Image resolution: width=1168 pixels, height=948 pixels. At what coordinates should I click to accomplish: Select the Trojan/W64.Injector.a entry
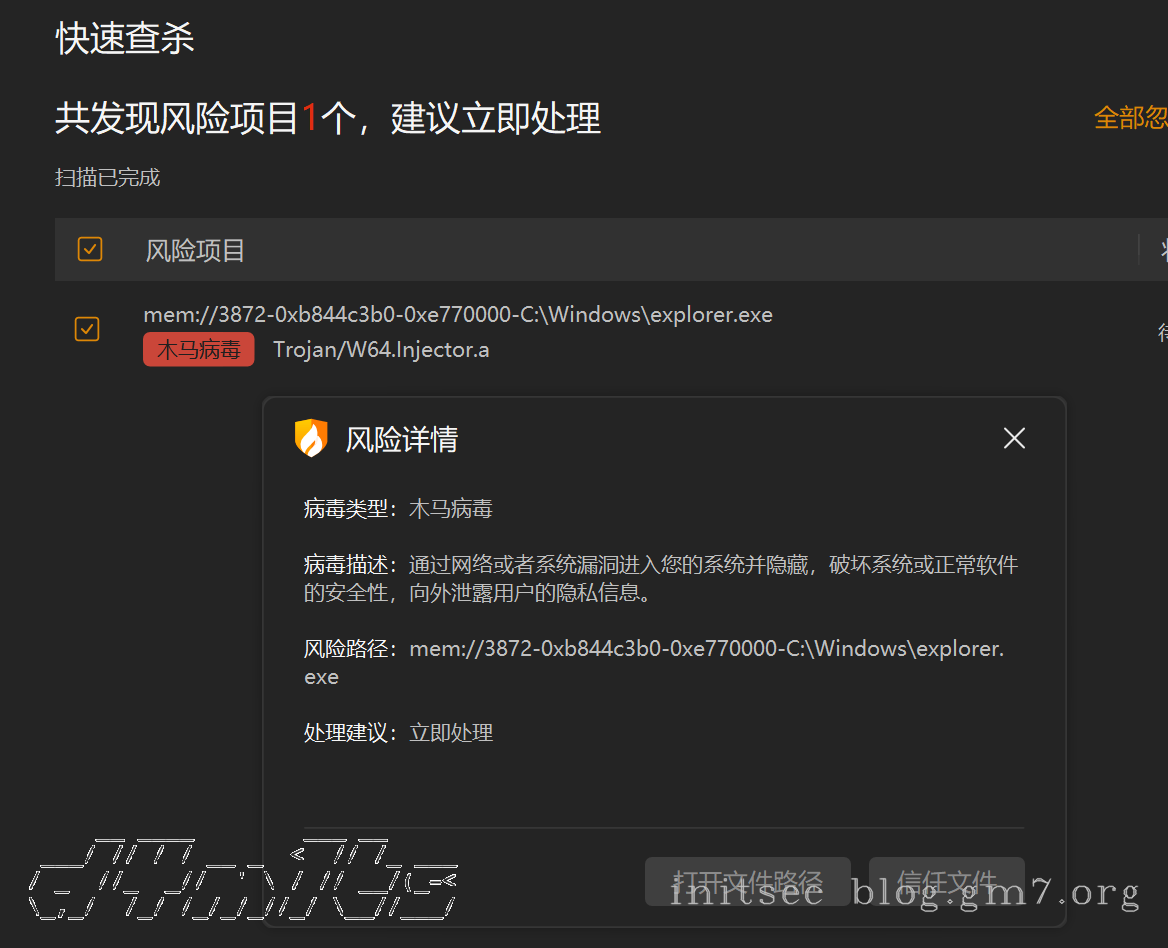coord(381,349)
